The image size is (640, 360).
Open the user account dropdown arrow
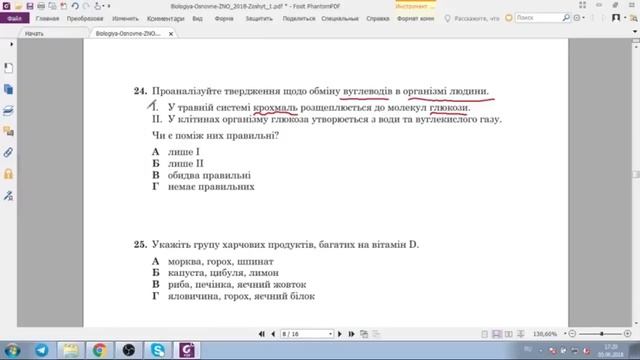point(625,18)
